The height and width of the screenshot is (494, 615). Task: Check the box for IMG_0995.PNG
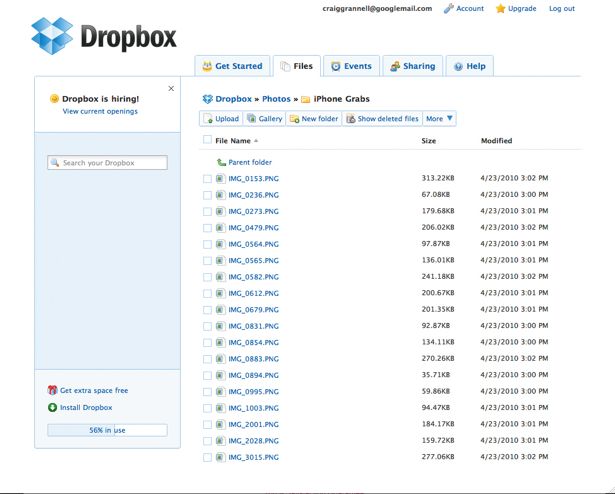point(207,392)
